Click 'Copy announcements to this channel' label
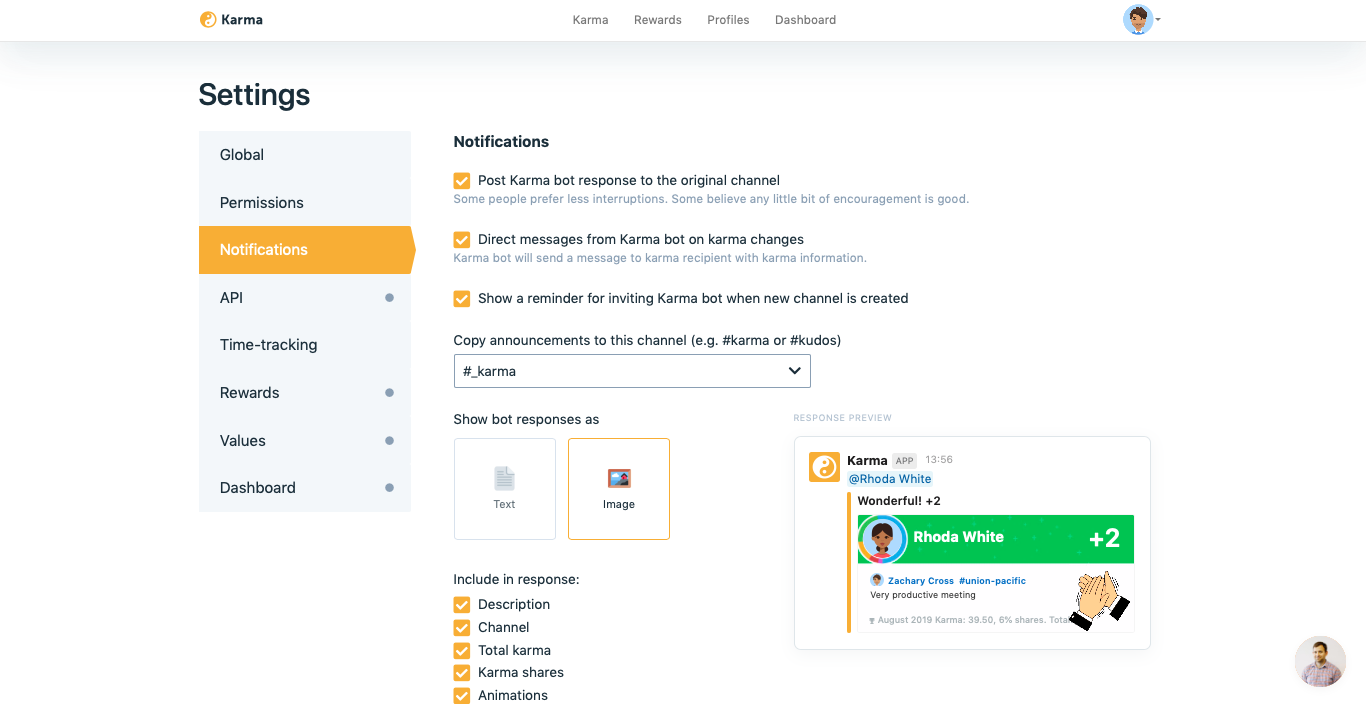1366x704 pixels. (647, 341)
